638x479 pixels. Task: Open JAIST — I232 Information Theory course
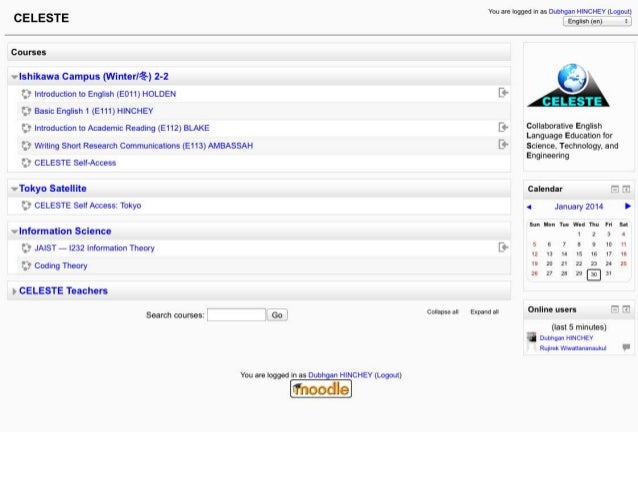tap(94, 248)
